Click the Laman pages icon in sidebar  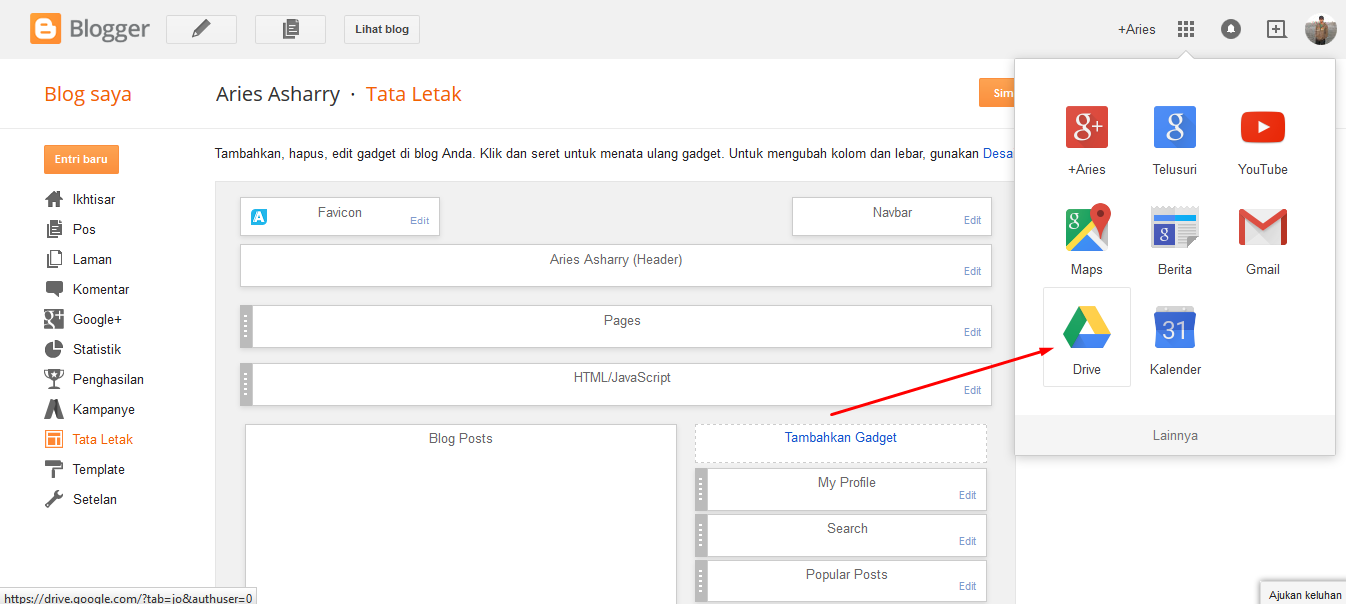pyautogui.click(x=54, y=259)
